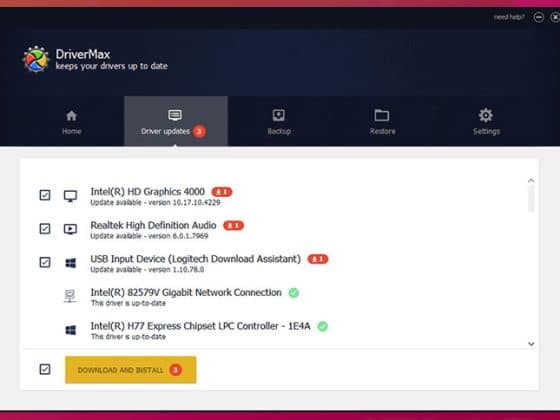The height and width of the screenshot is (420, 560).
Task: Click the network icon for 82579V Gigabit
Action: click(70, 296)
